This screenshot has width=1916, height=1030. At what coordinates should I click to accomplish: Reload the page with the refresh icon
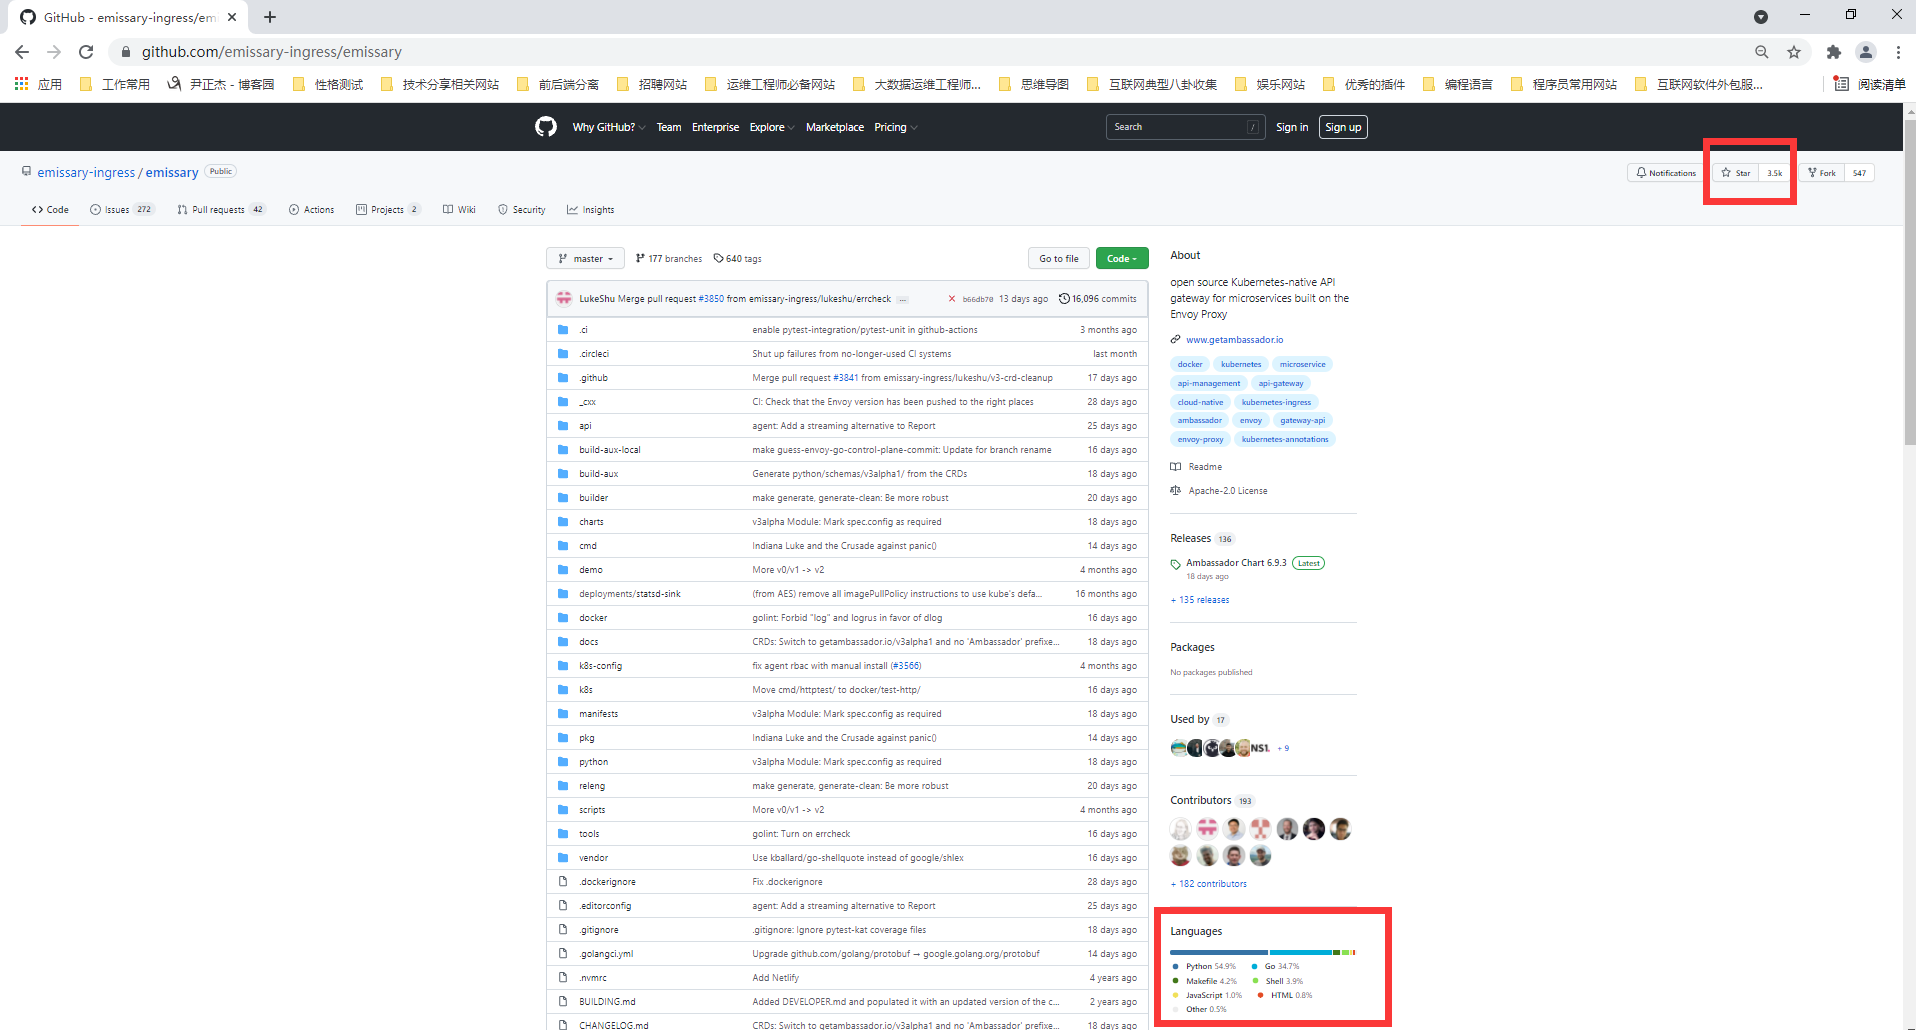(86, 52)
